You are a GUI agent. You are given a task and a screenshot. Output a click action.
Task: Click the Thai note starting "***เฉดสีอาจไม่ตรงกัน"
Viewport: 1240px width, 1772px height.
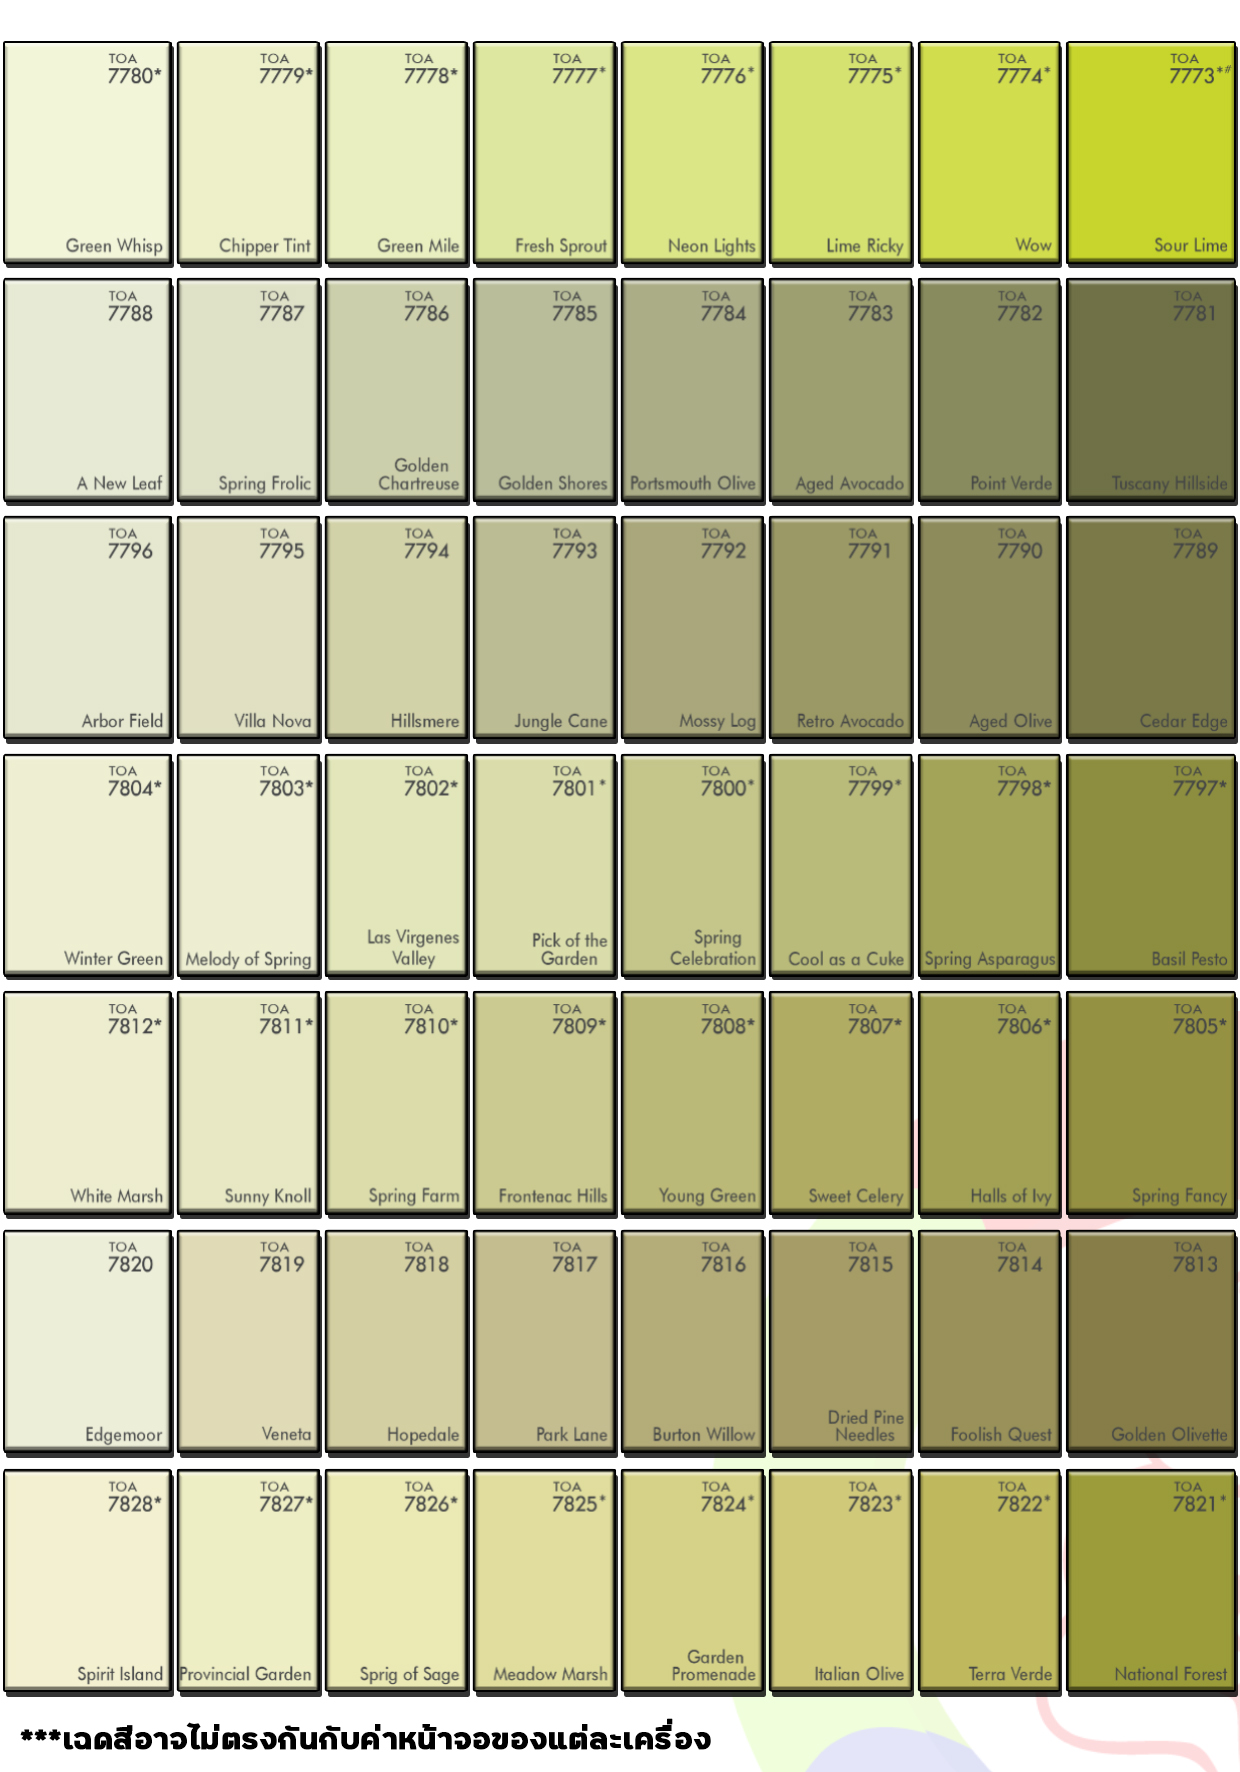[366, 1739]
